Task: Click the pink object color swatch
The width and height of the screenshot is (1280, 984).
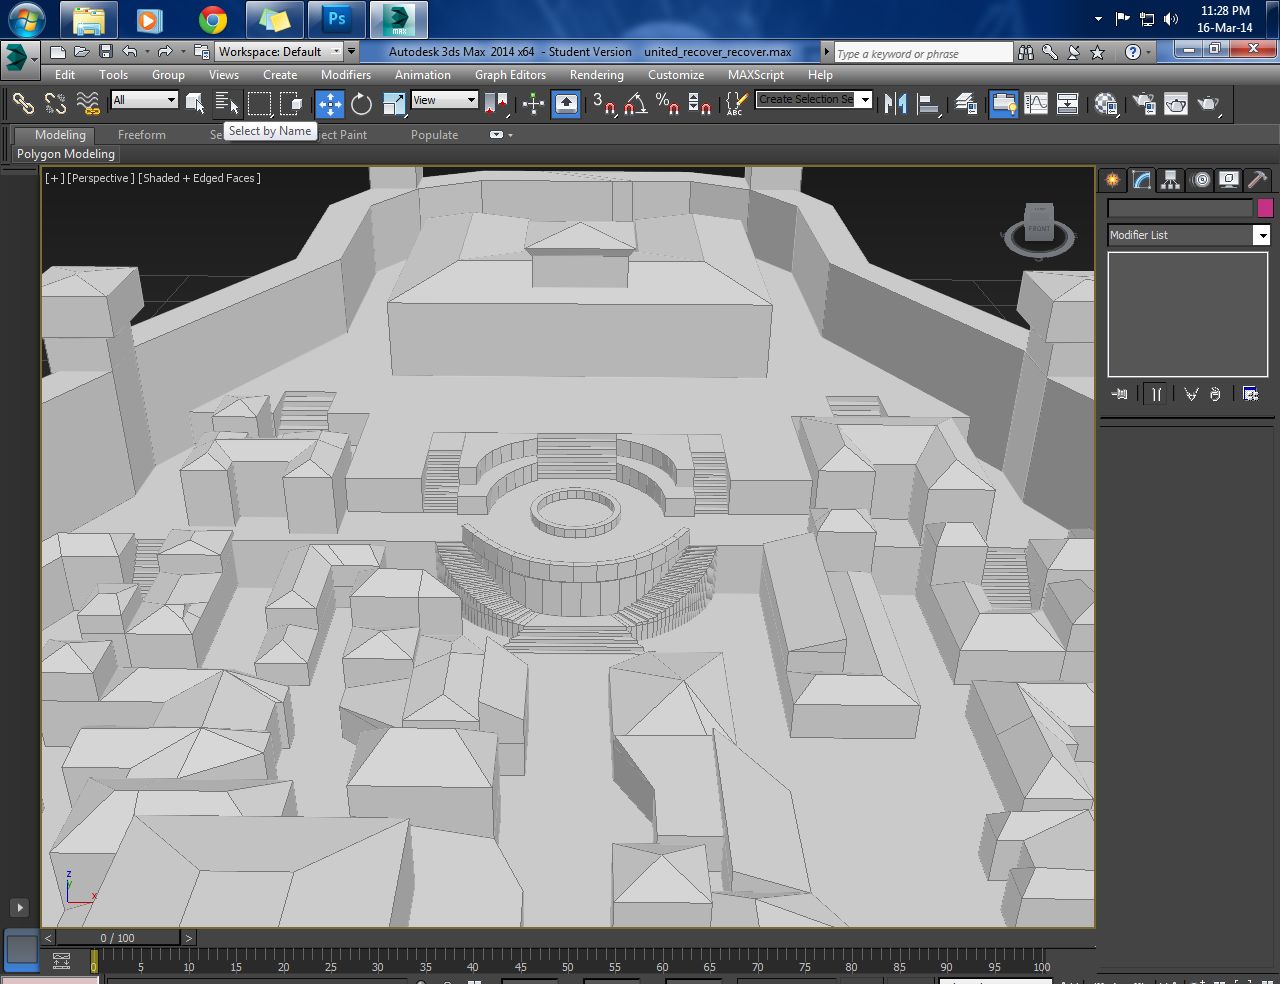Action: tap(1265, 208)
